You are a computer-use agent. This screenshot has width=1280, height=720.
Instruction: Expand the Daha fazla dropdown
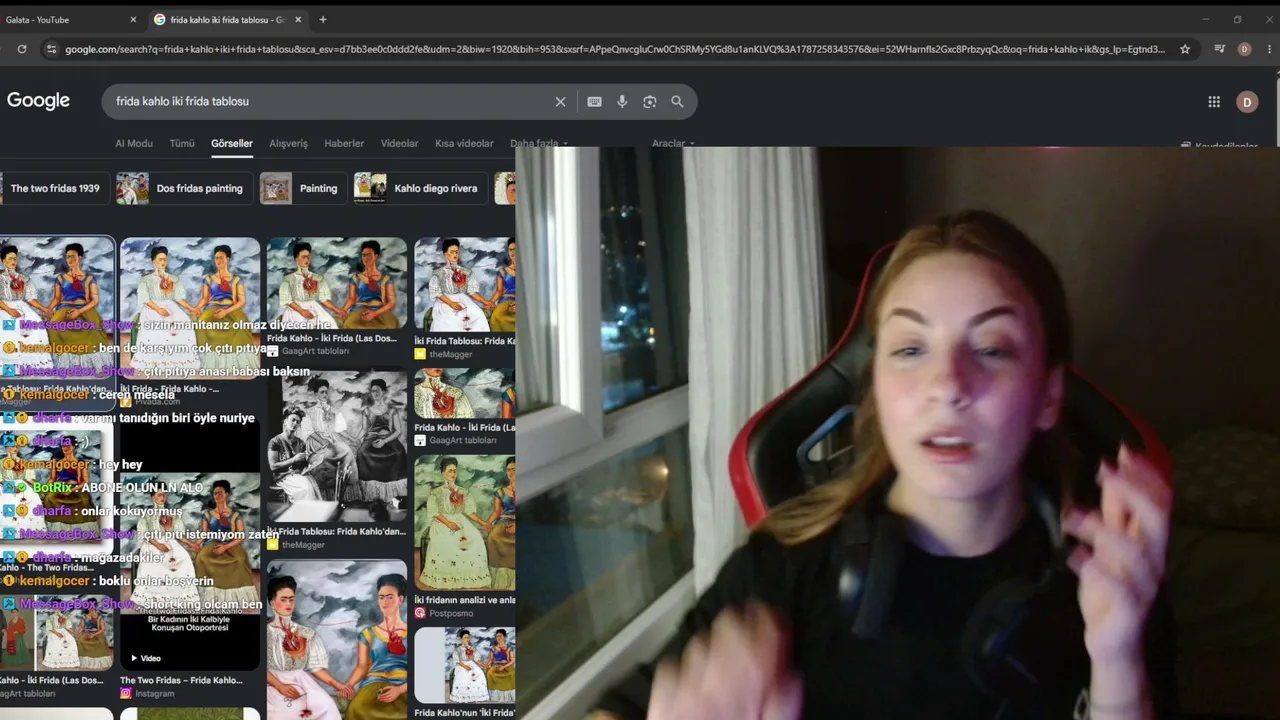click(538, 144)
